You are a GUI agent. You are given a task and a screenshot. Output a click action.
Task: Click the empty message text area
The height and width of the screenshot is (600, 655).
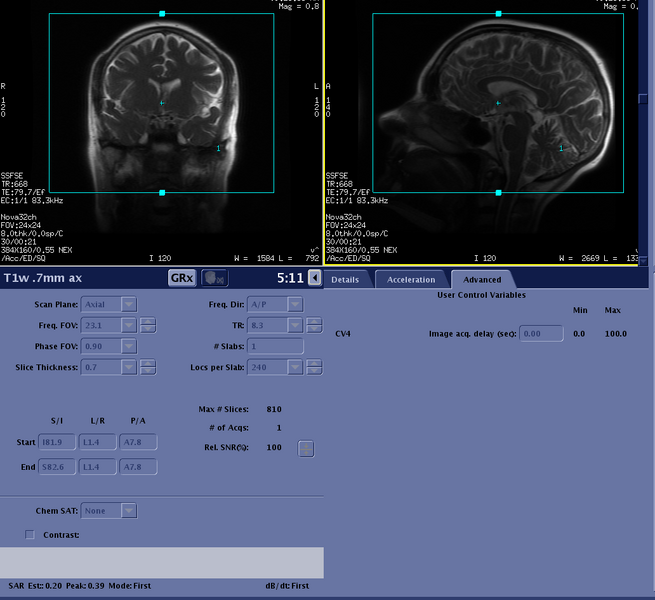click(x=162, y=562)
